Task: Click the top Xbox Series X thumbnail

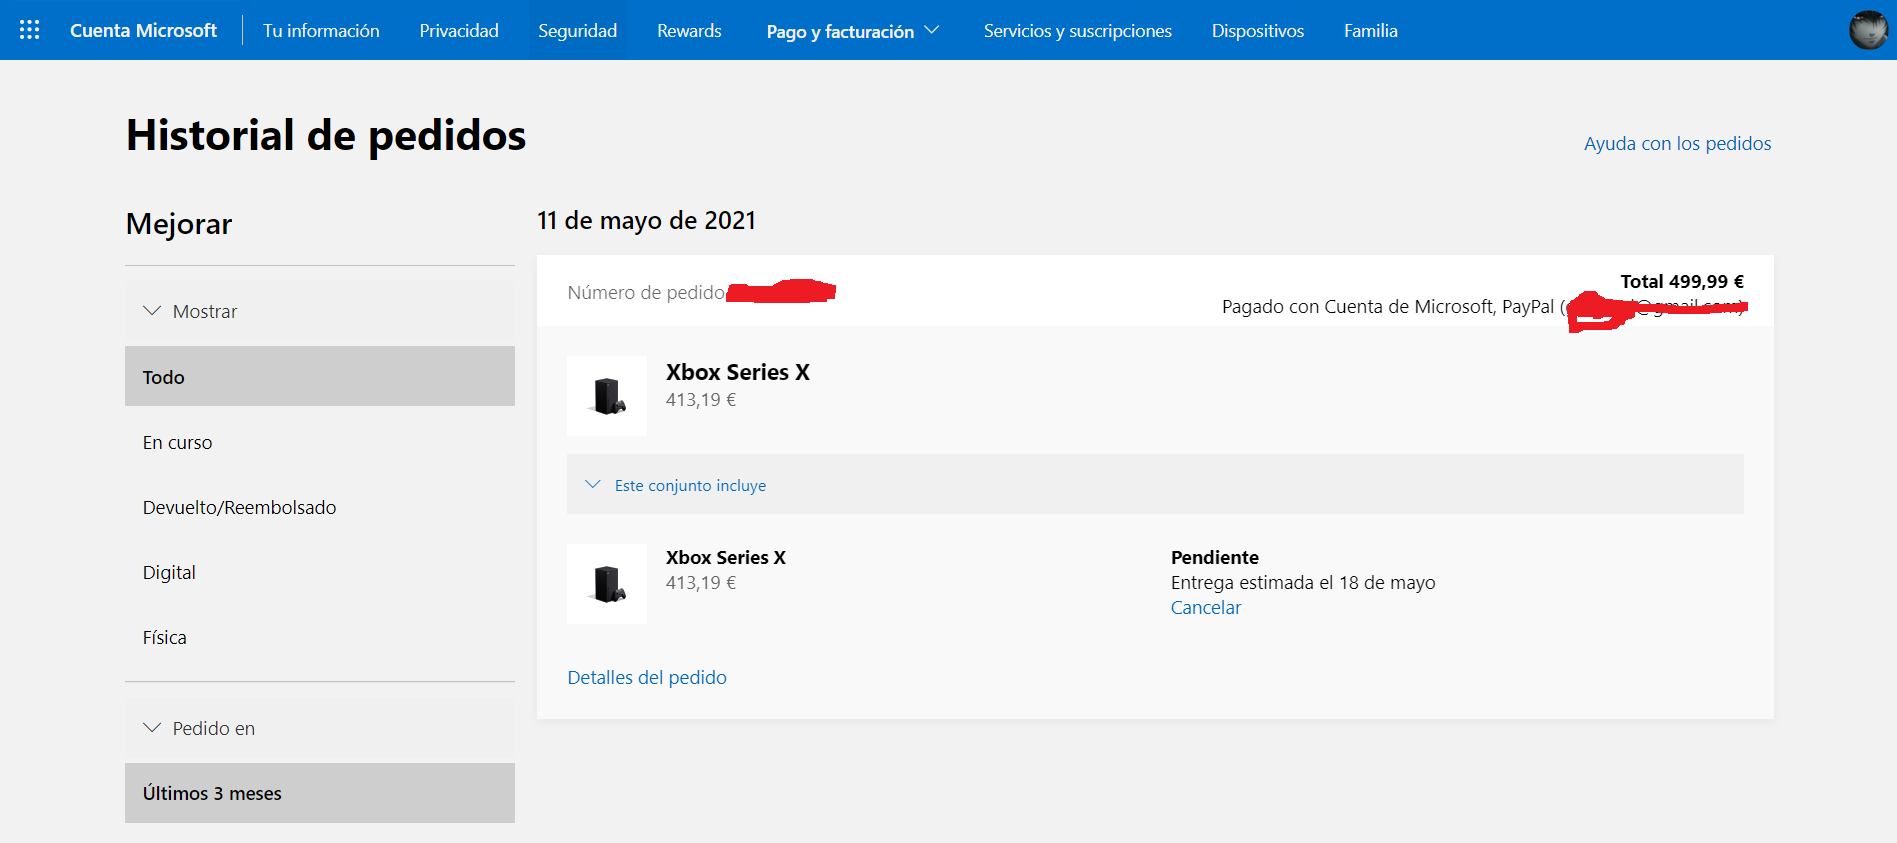Action: pyautogui.click(x=607, y=396)
